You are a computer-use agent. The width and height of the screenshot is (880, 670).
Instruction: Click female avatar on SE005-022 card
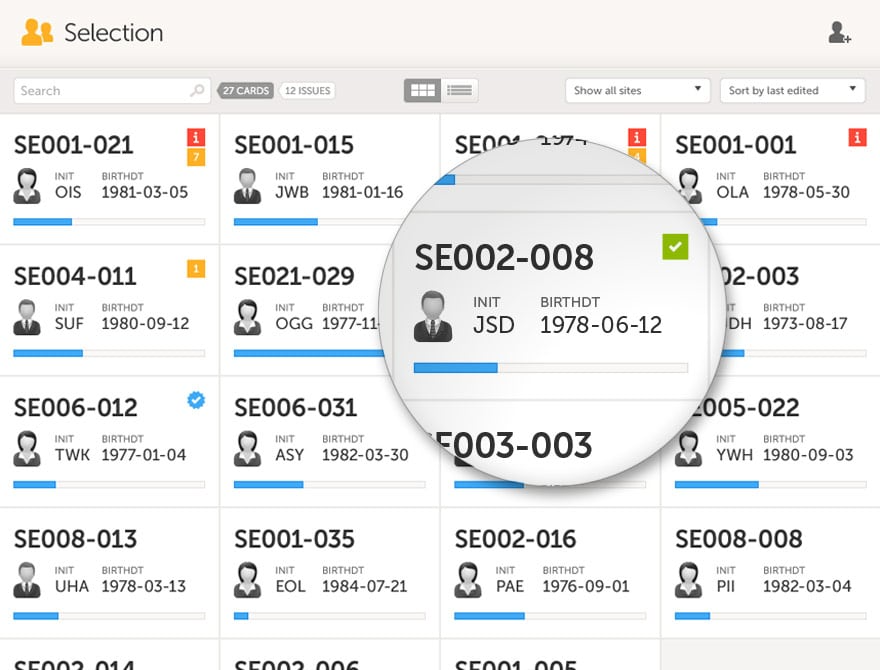(689, 448)
